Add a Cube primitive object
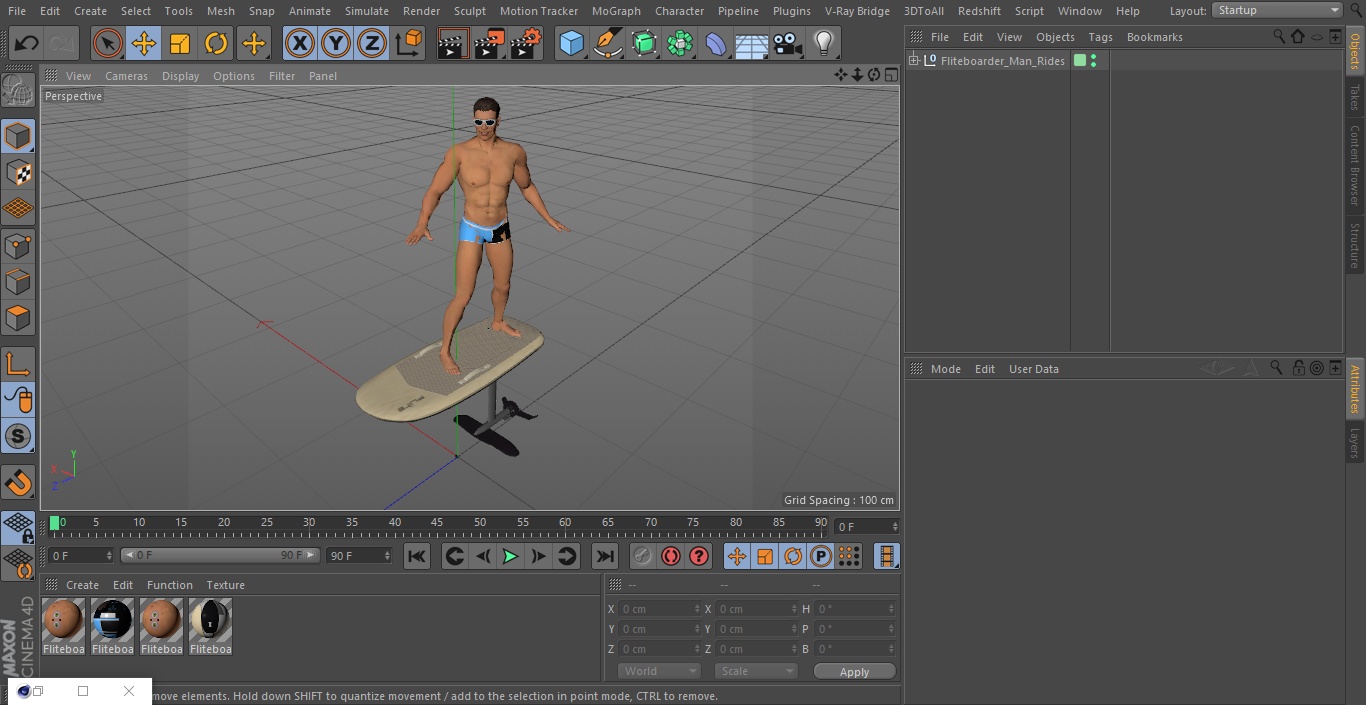This screenshot has width=1366, height=705. (571, 43)
